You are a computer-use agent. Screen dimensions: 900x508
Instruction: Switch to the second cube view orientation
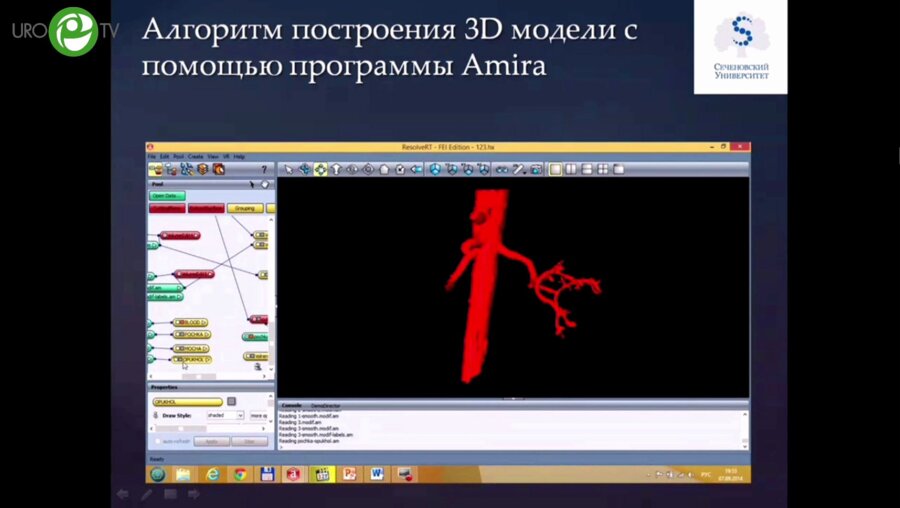point(452,169)
